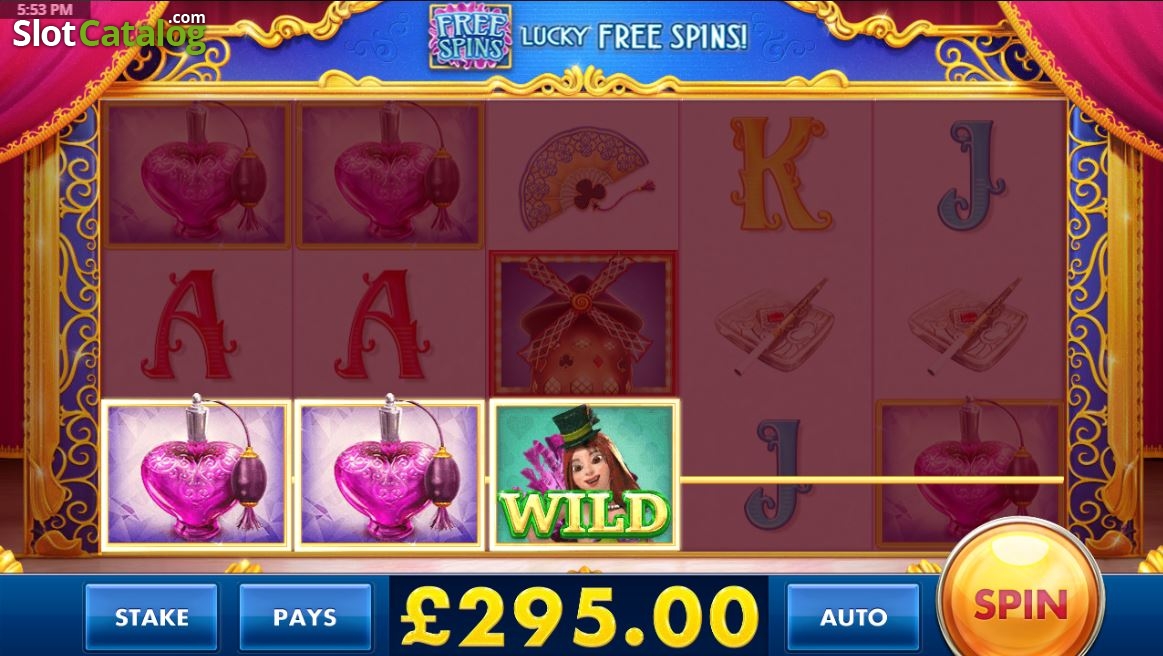Click the cigarette case symbol in fifth reel
This screenshot has height=656, width=1163.
[968, 325]
